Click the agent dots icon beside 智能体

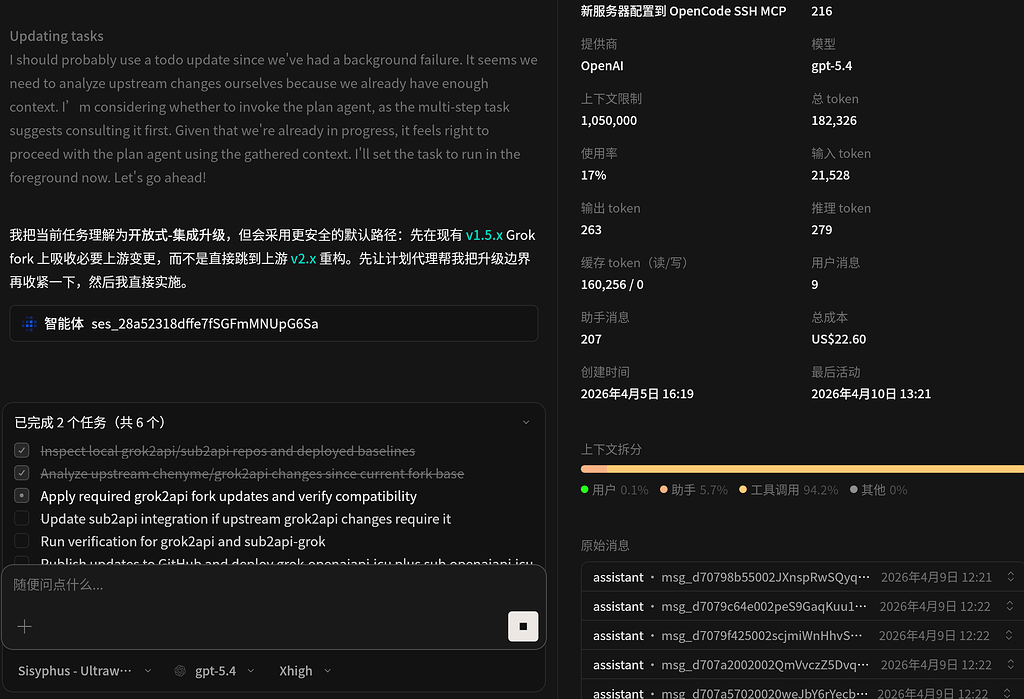[29, 323]
